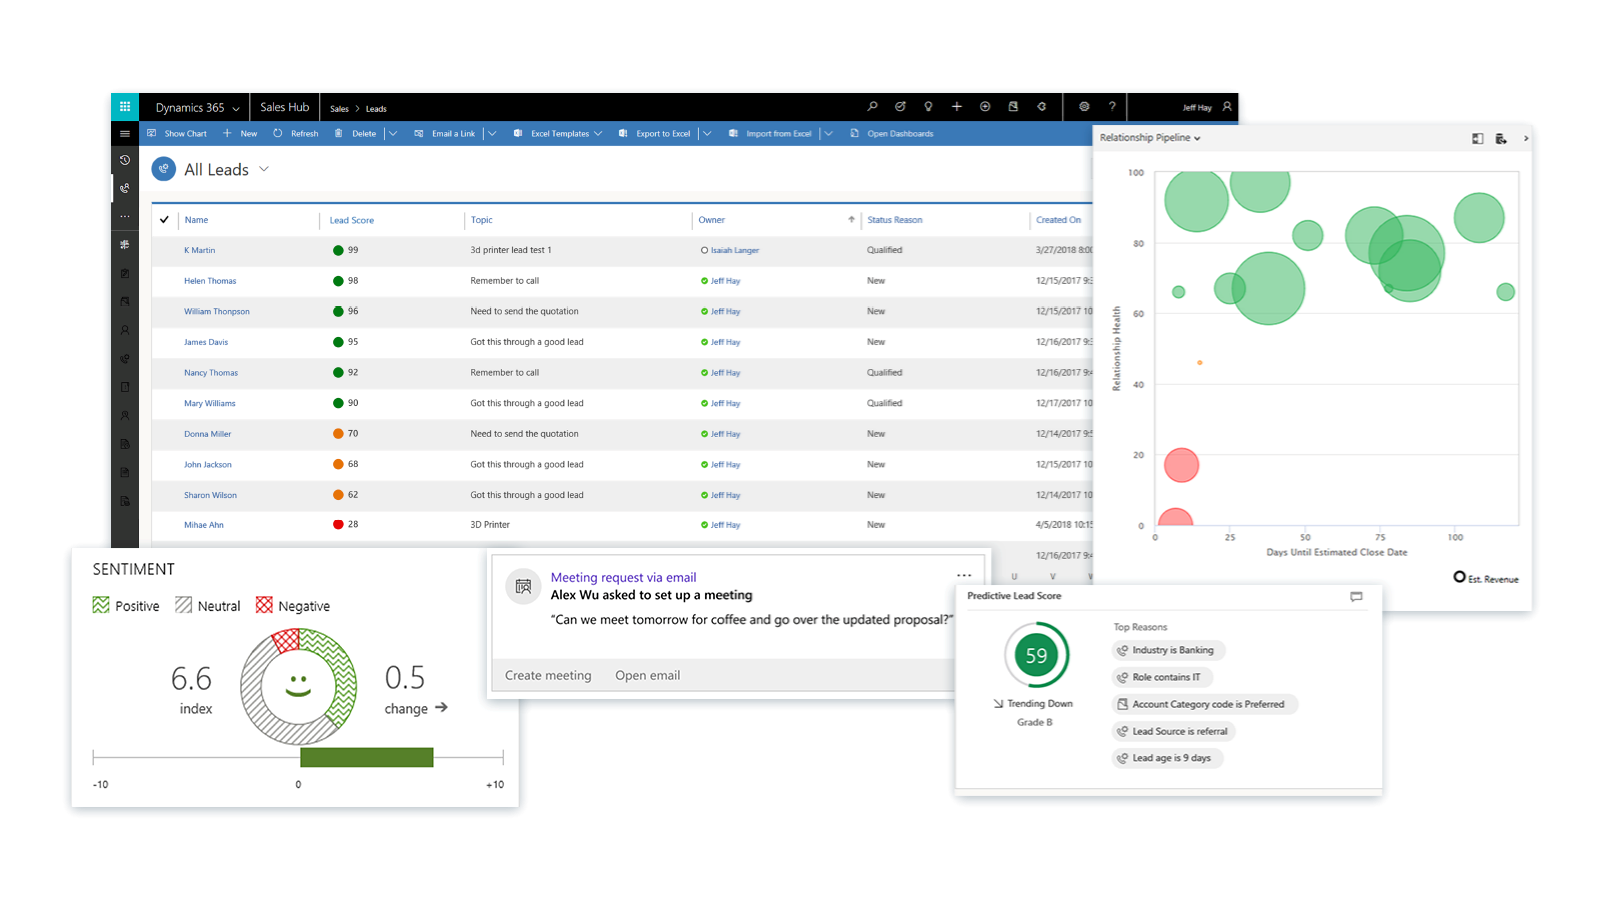Click Sales breadcrumb item

(x=339, y=109)
